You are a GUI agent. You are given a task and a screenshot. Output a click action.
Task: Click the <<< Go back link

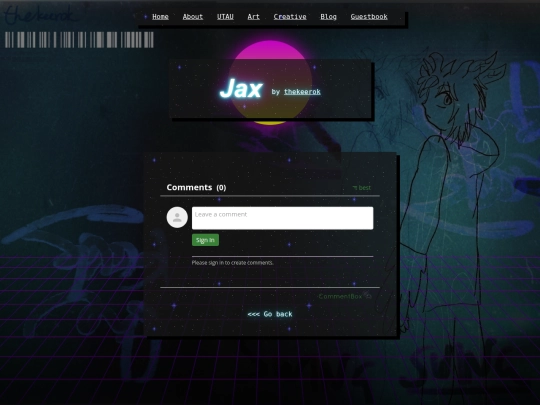[270, 314]
